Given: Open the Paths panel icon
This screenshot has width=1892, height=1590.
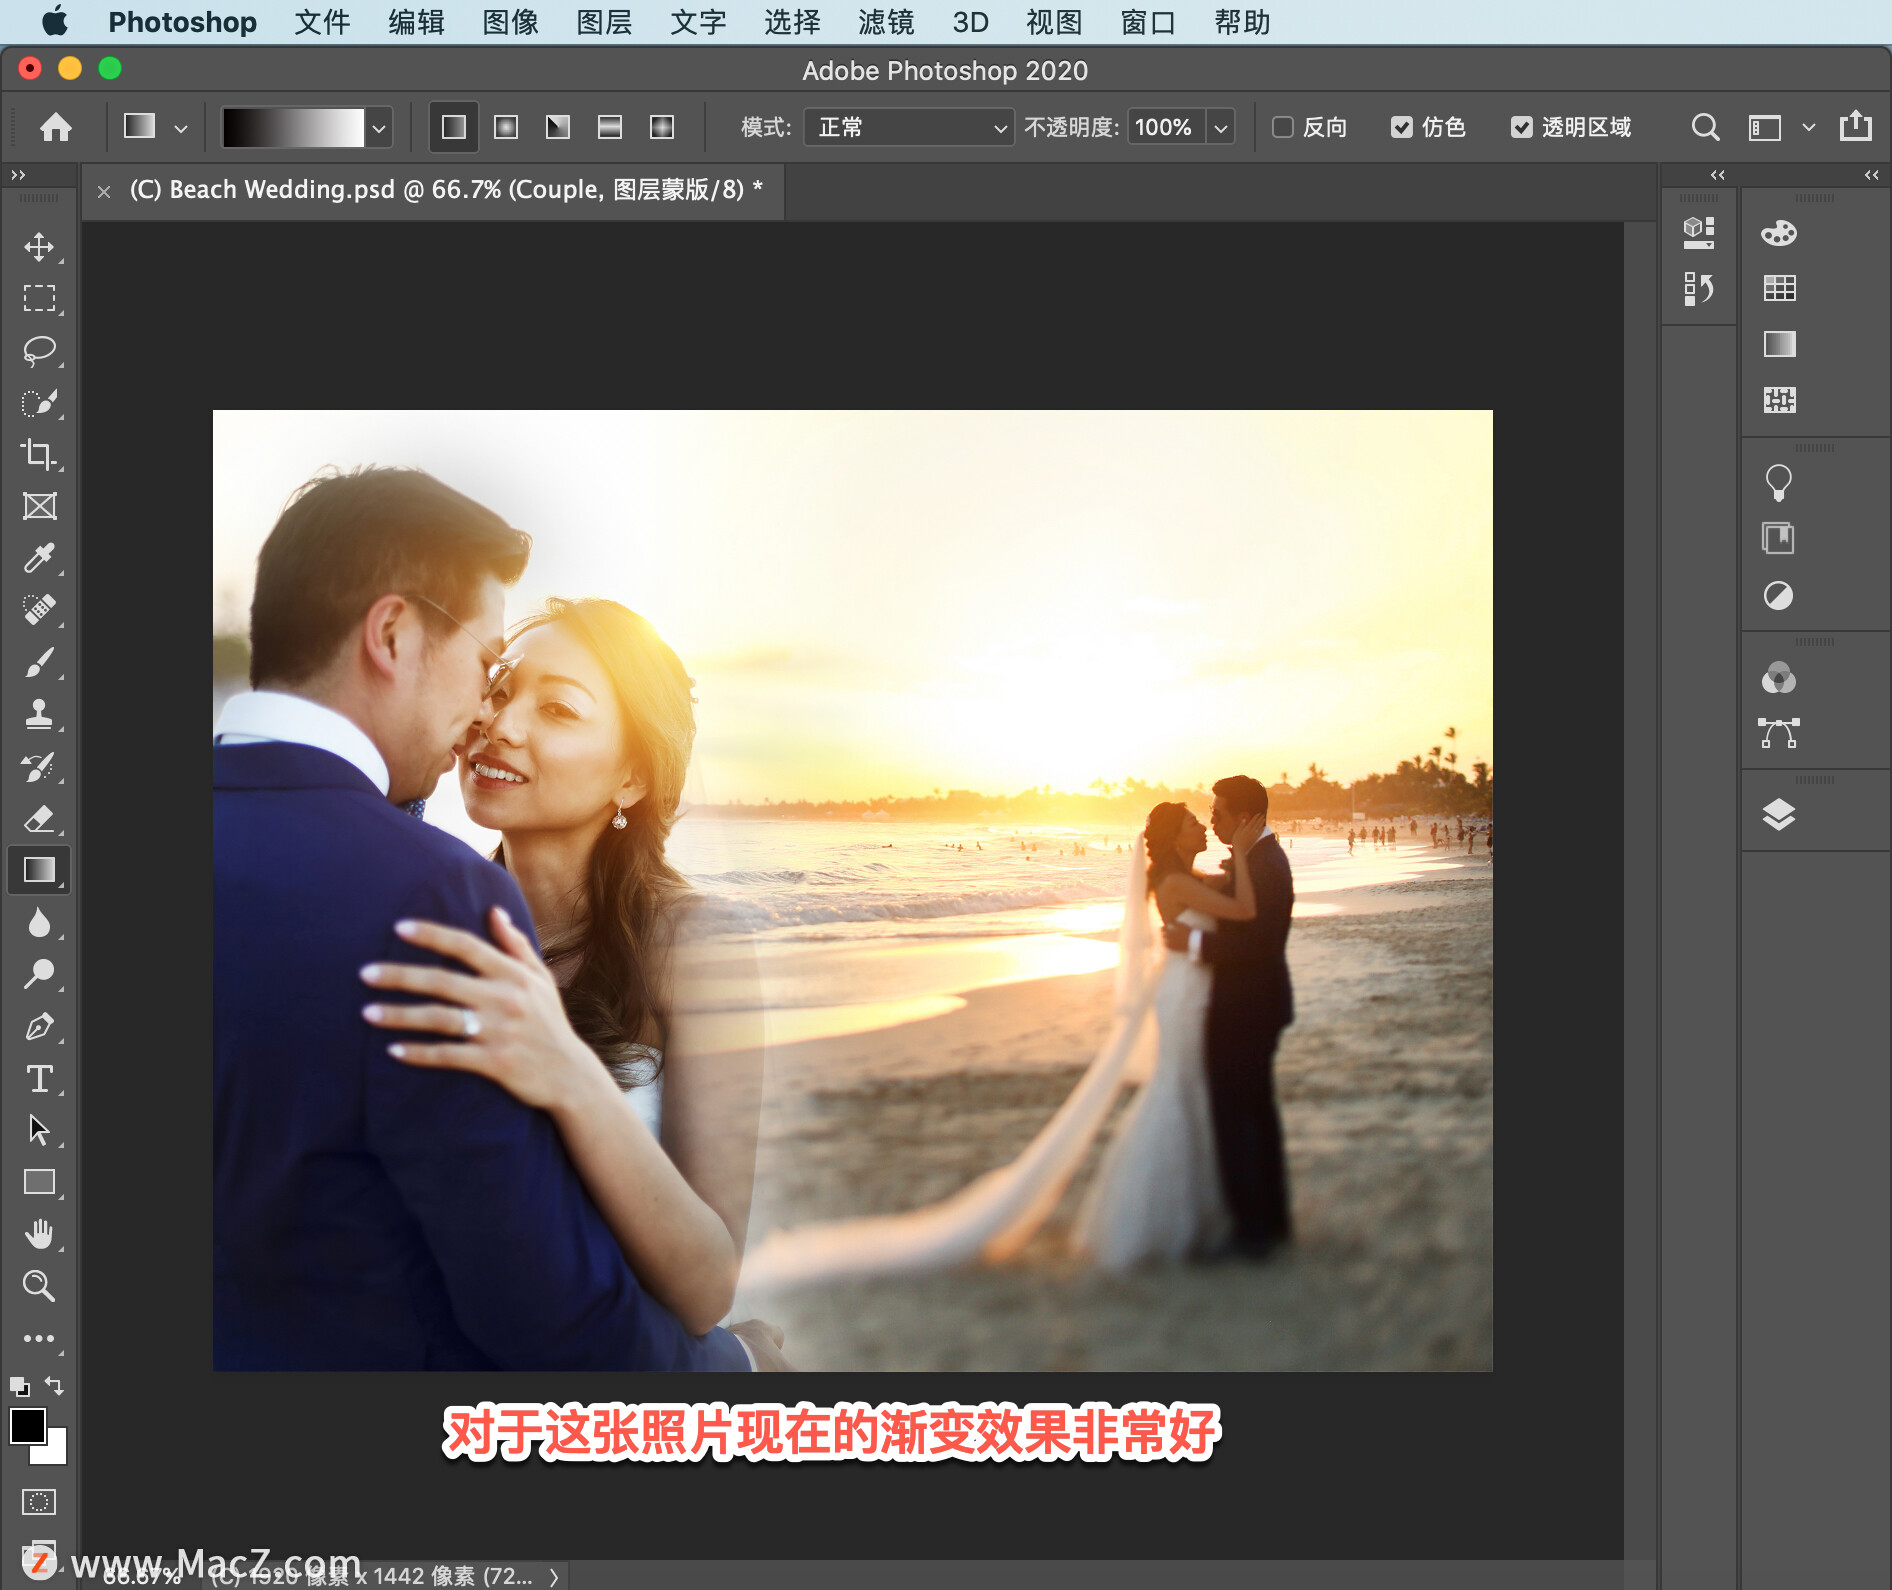Looking at the screenshot, I should coord(1779,733).
